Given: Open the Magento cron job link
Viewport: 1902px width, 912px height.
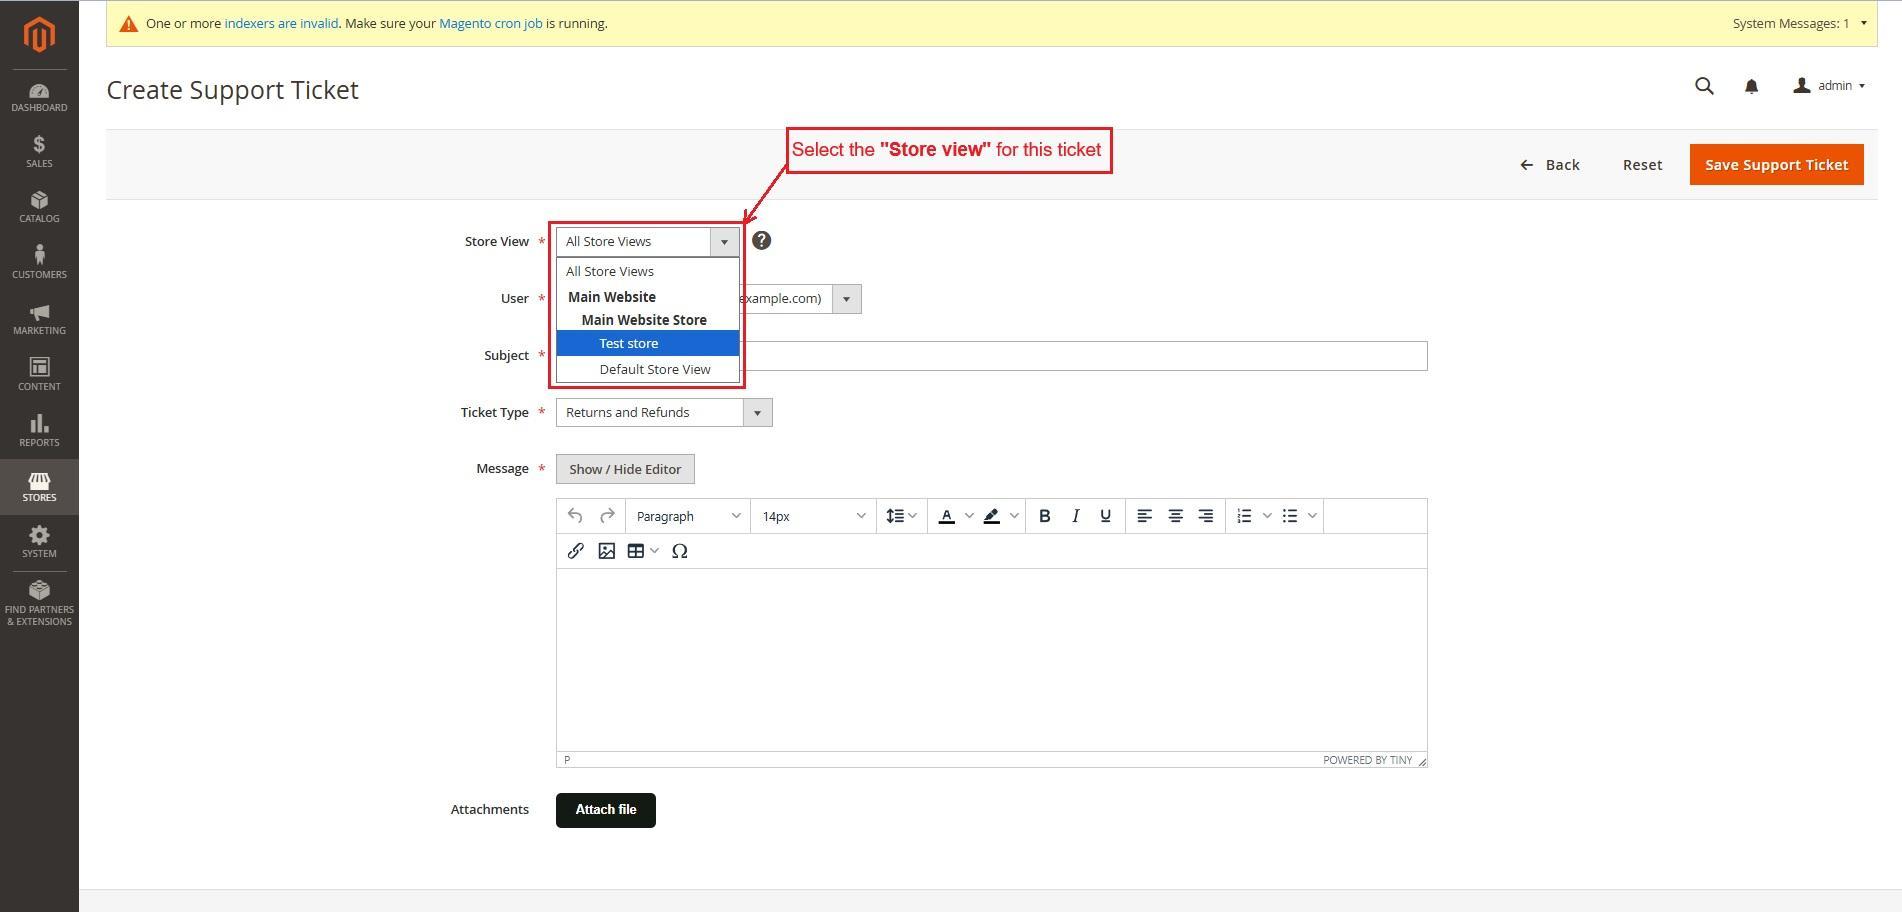Looking at the screenshot, I should tap(490, 23).
